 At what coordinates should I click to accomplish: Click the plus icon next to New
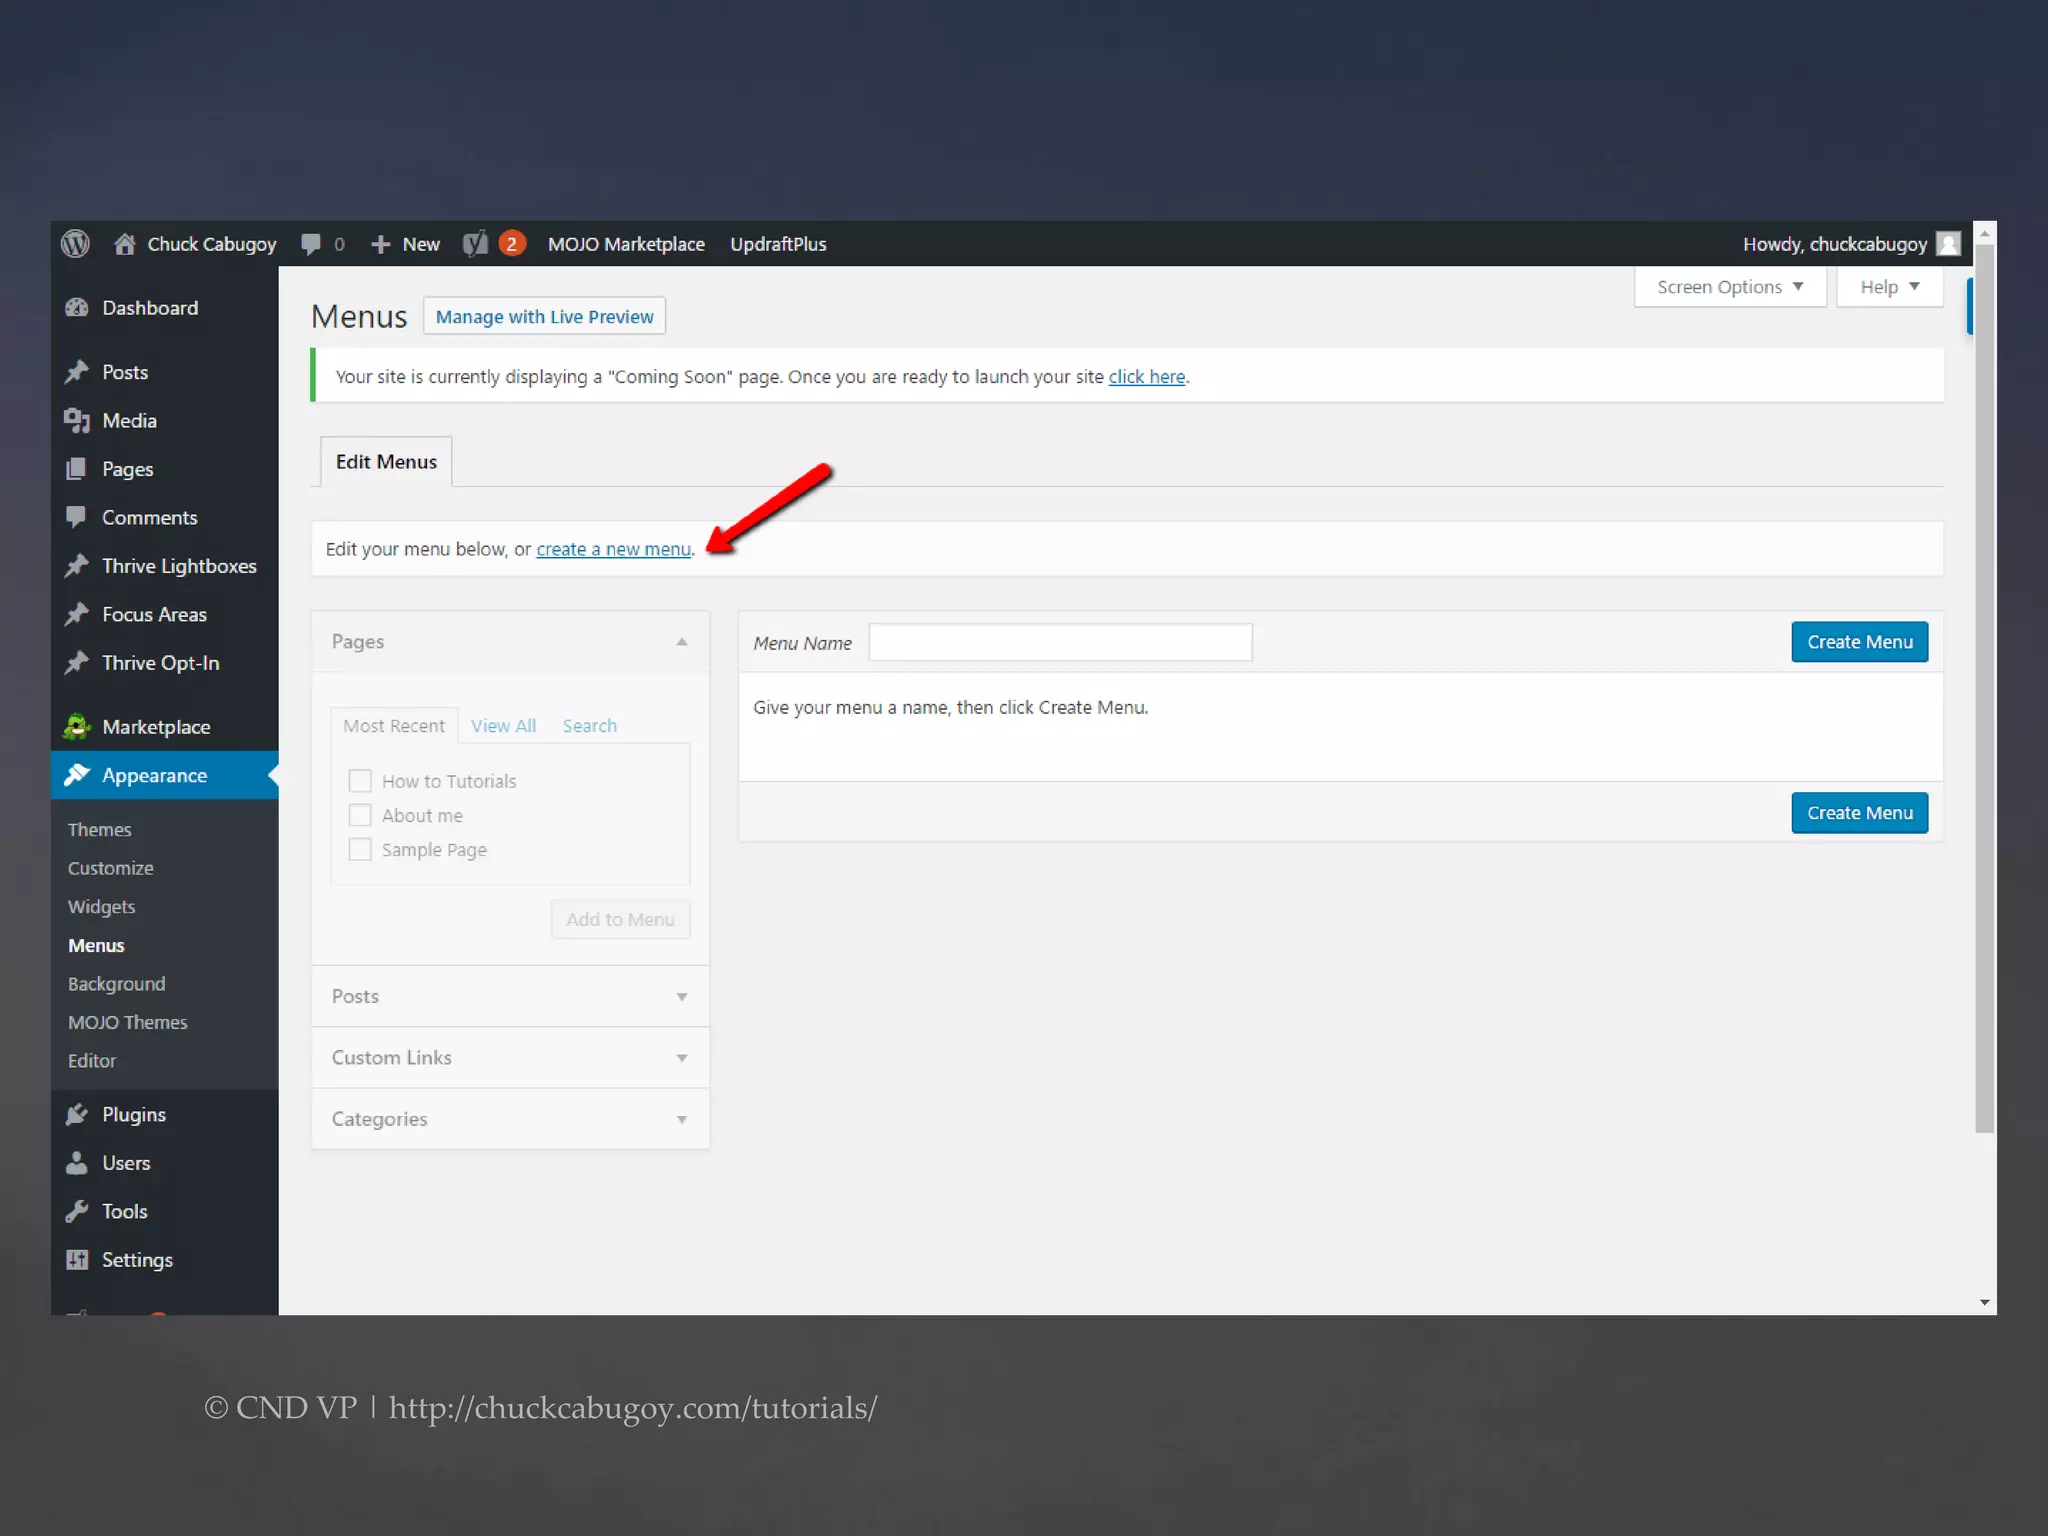coord(380,244)
